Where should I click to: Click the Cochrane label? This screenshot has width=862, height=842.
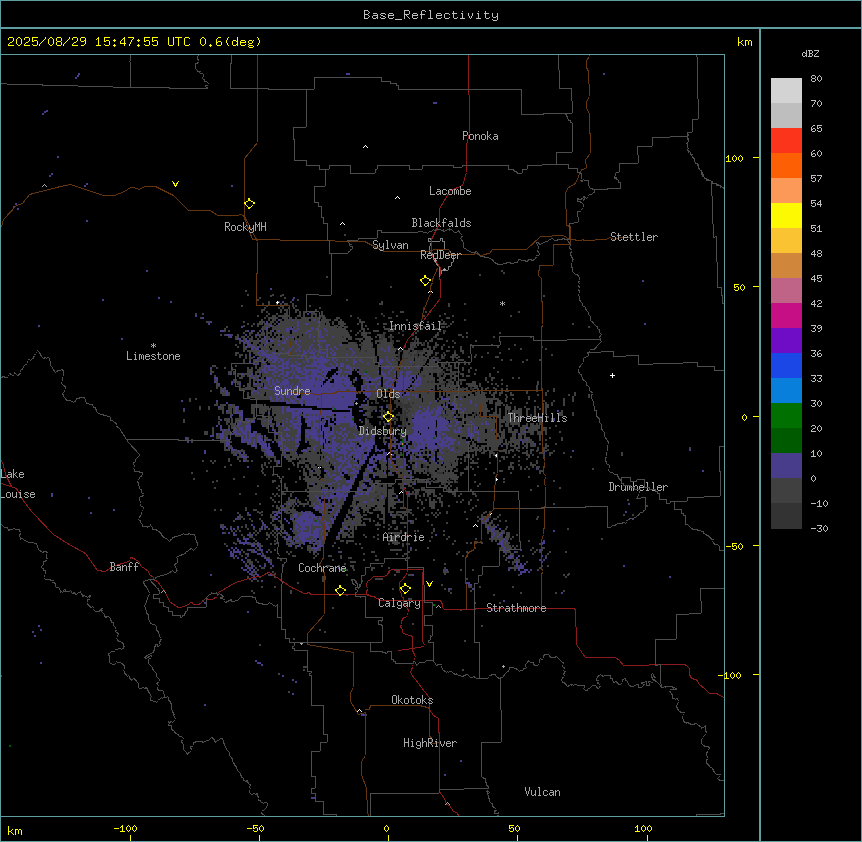tap(322, 568)
